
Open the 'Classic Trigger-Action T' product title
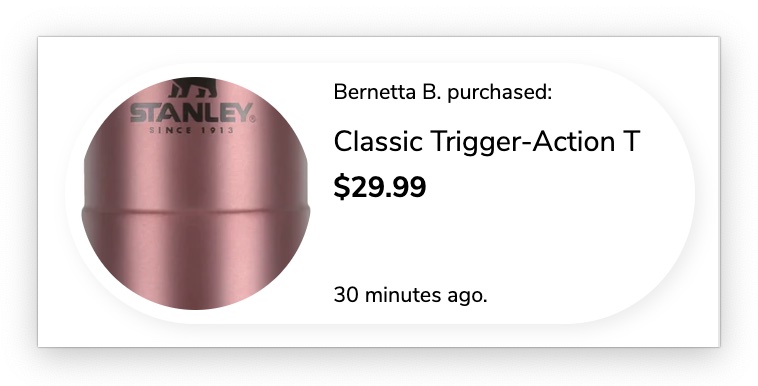(x=487, y=142)
